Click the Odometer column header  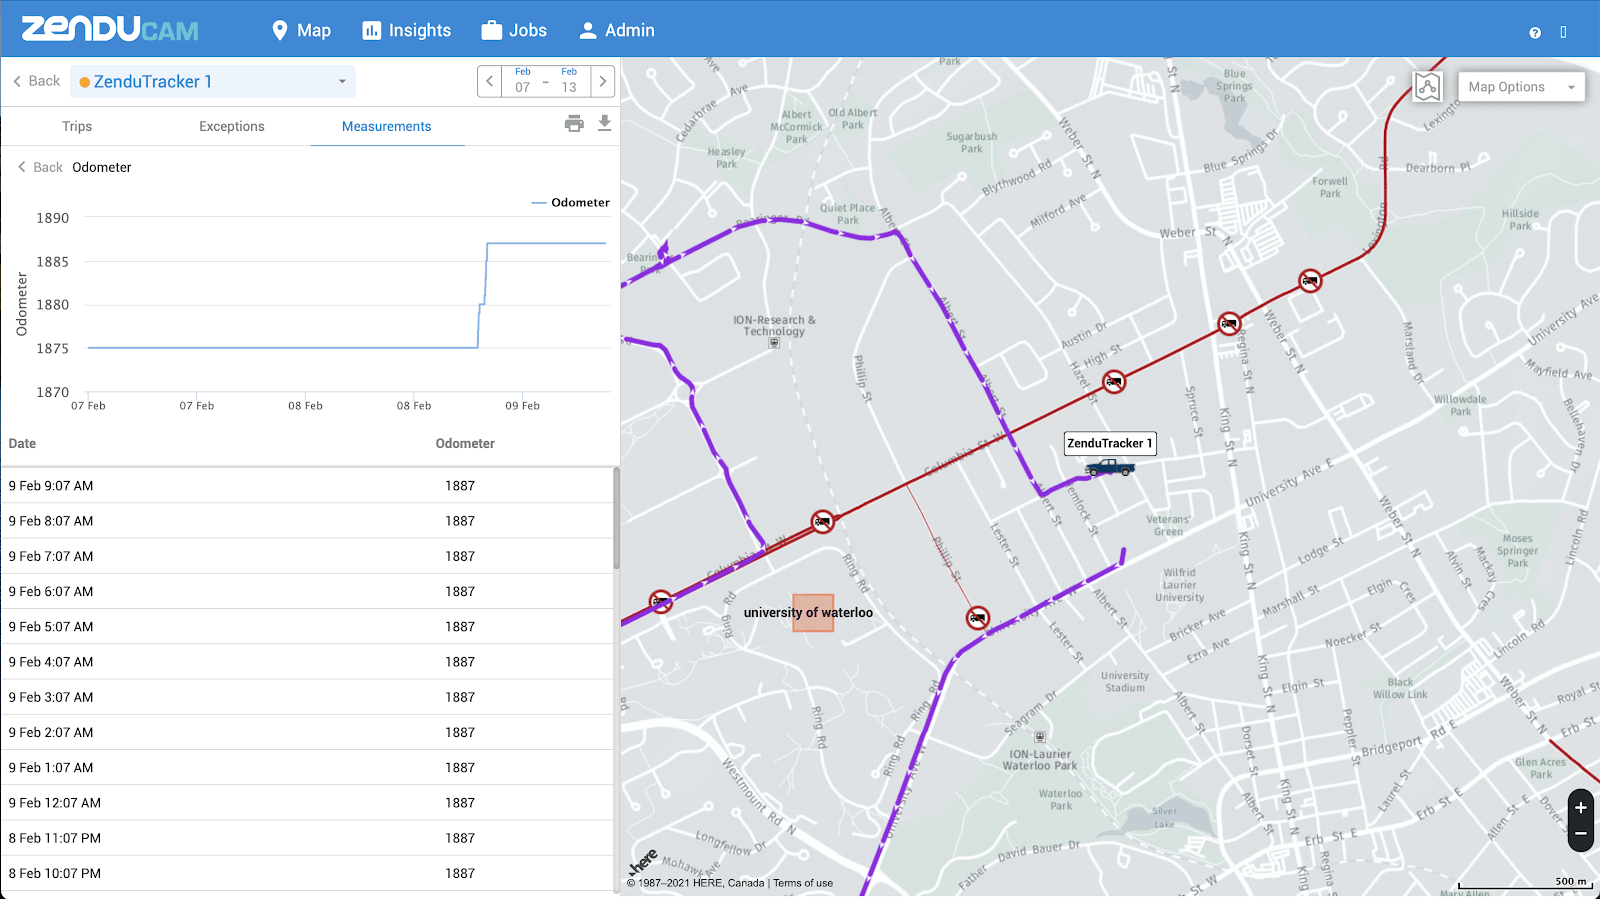[x=465, y=443]
